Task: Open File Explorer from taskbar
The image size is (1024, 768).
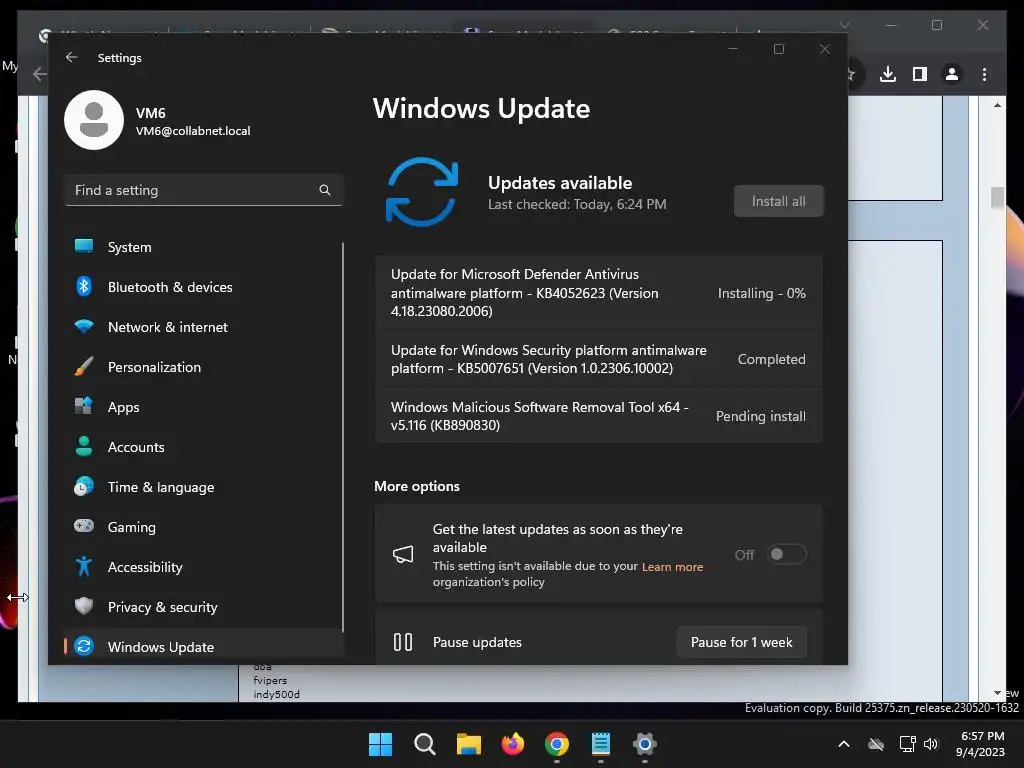Action: 468,744
